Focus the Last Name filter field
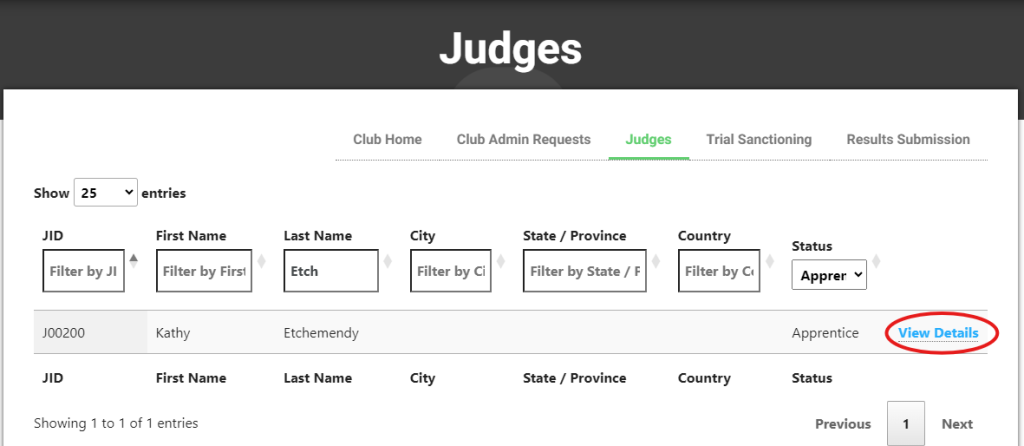1024x446 pixels. click(x=331, y=271)
